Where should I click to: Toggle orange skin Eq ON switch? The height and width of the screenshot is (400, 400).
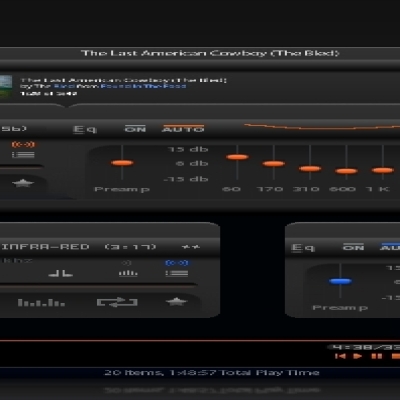click(x=135, y=129)
